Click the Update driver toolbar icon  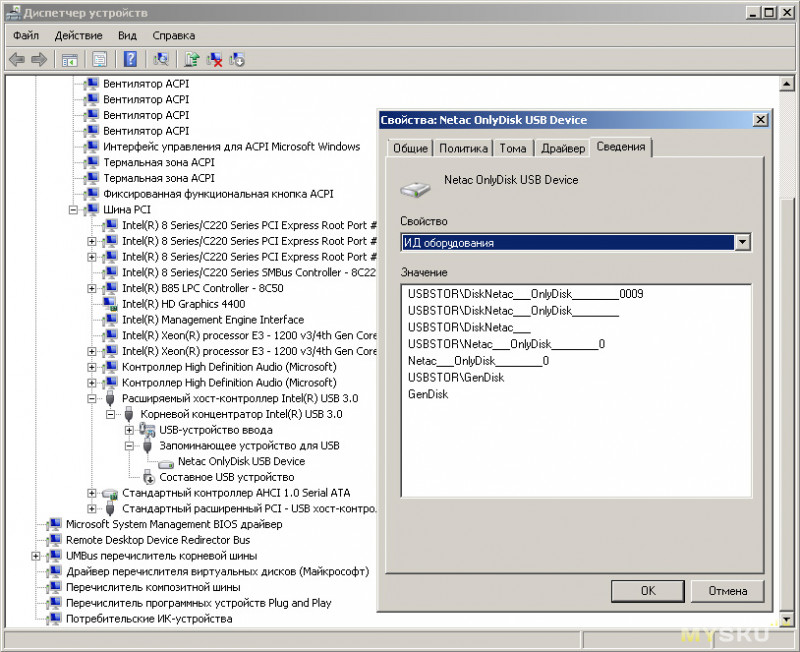[192, 59]
